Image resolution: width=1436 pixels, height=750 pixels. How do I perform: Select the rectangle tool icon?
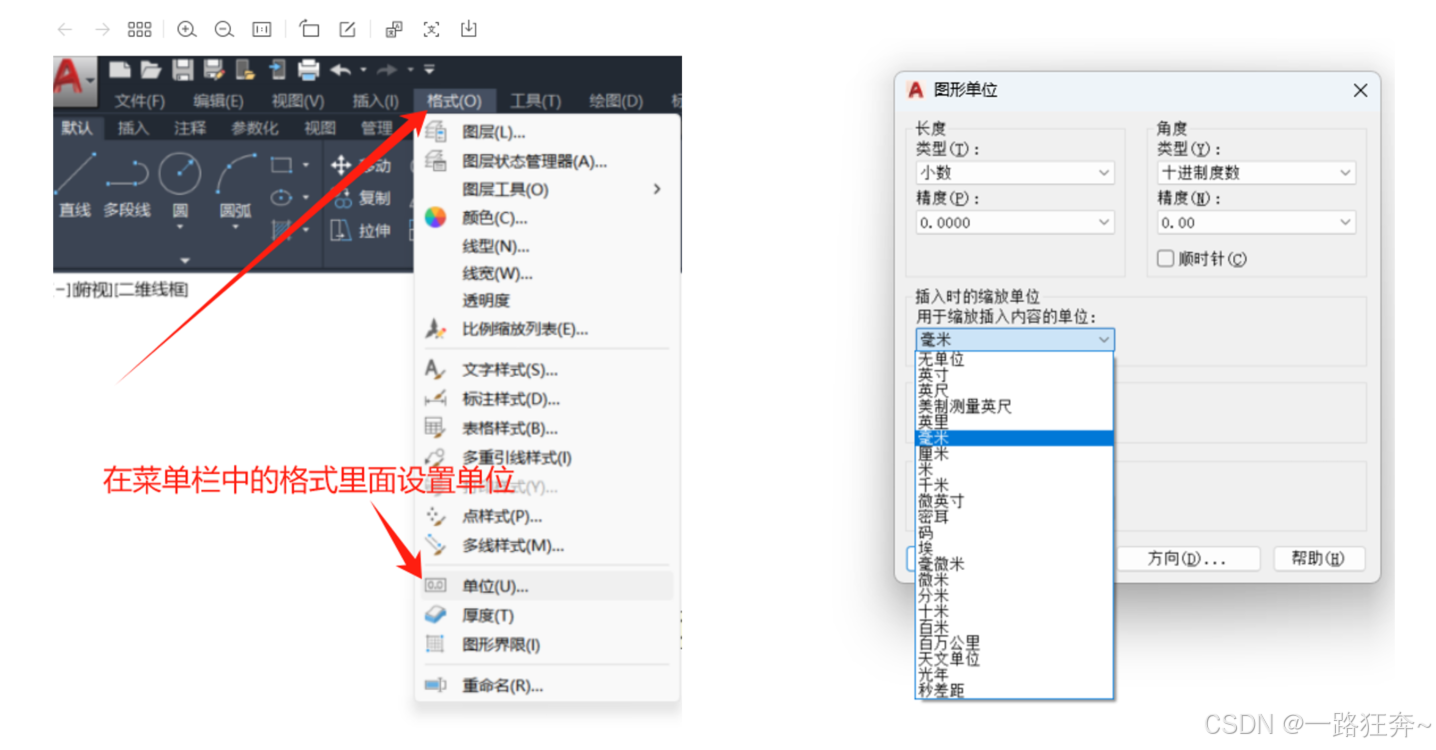282,165
